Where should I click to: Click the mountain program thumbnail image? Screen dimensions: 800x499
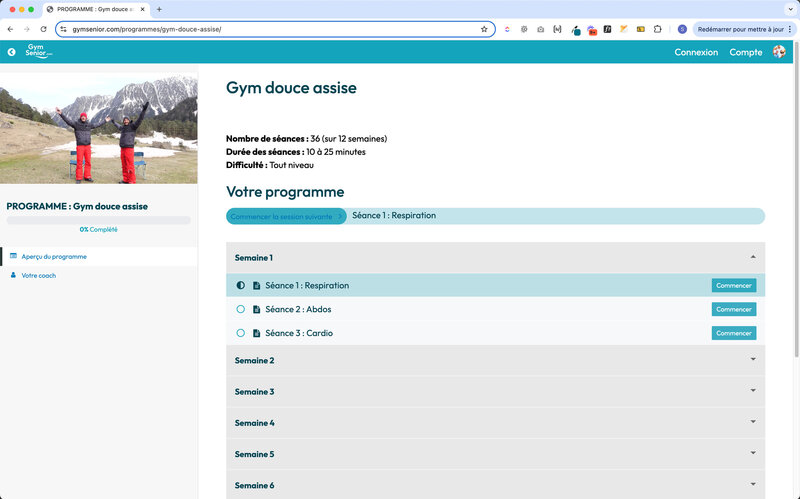tap(98, 128)
